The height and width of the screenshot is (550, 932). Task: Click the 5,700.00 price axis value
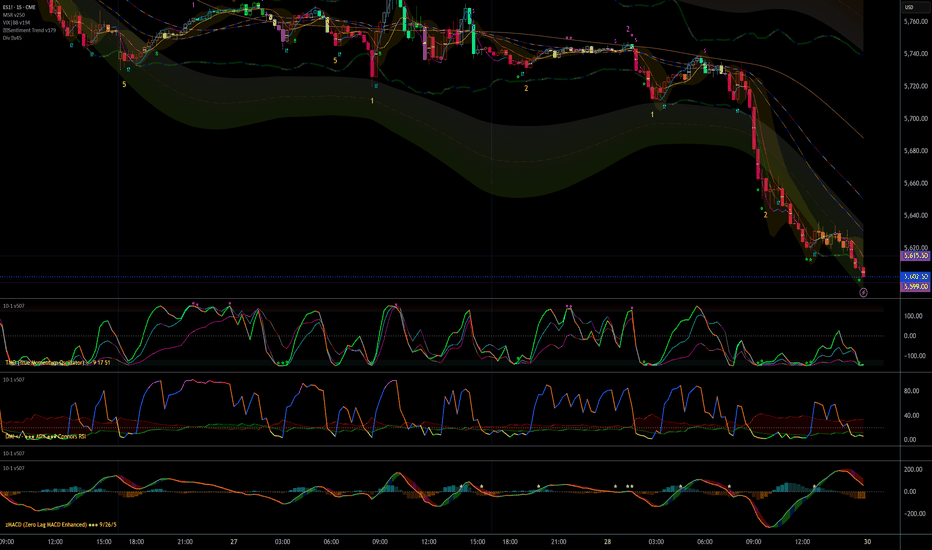click(x=915, y=119)
